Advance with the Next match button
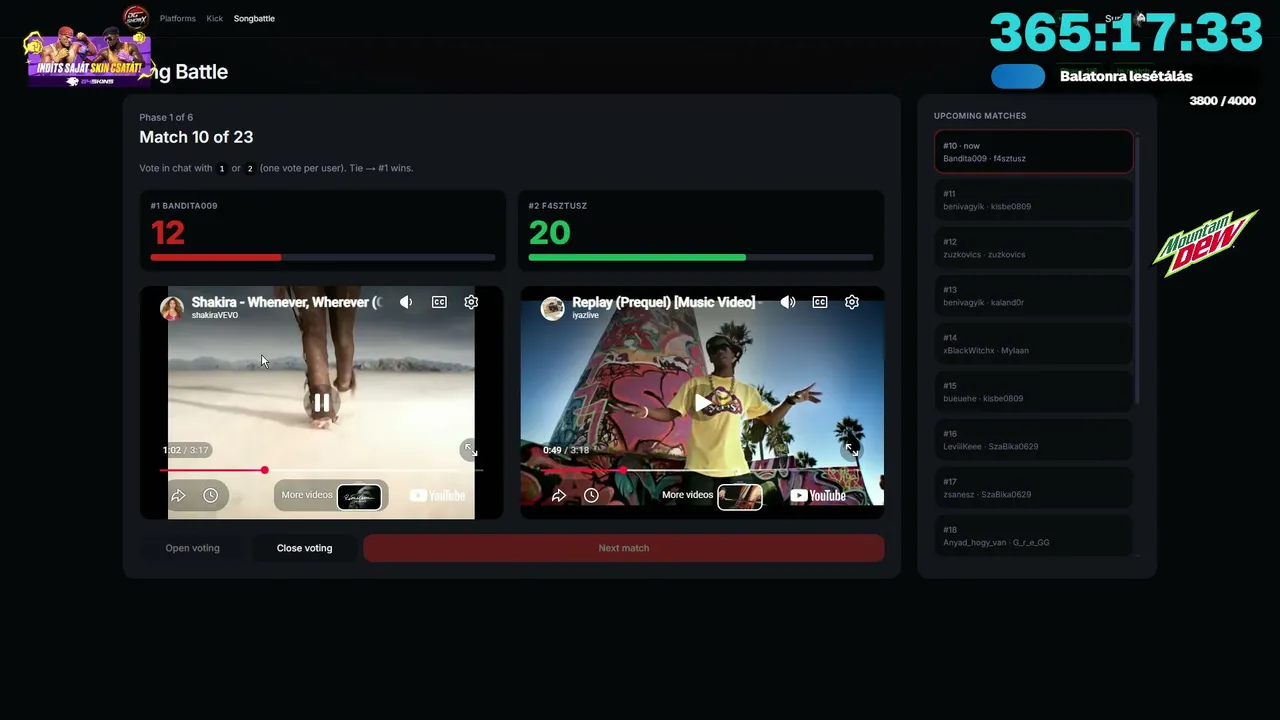This screenshot has height=720, width=1280. [624, 548]
